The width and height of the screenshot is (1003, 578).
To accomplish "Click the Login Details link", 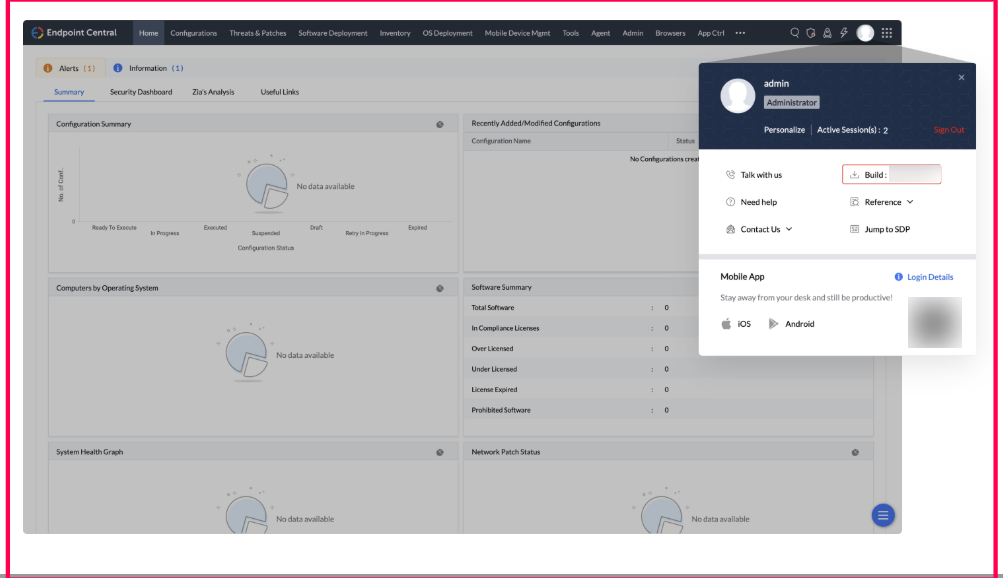I will click(x=930, y=277).
